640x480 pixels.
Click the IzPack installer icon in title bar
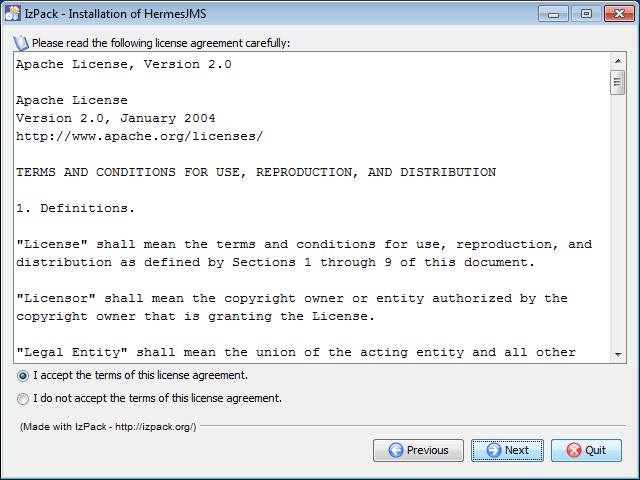pos(15,13)
